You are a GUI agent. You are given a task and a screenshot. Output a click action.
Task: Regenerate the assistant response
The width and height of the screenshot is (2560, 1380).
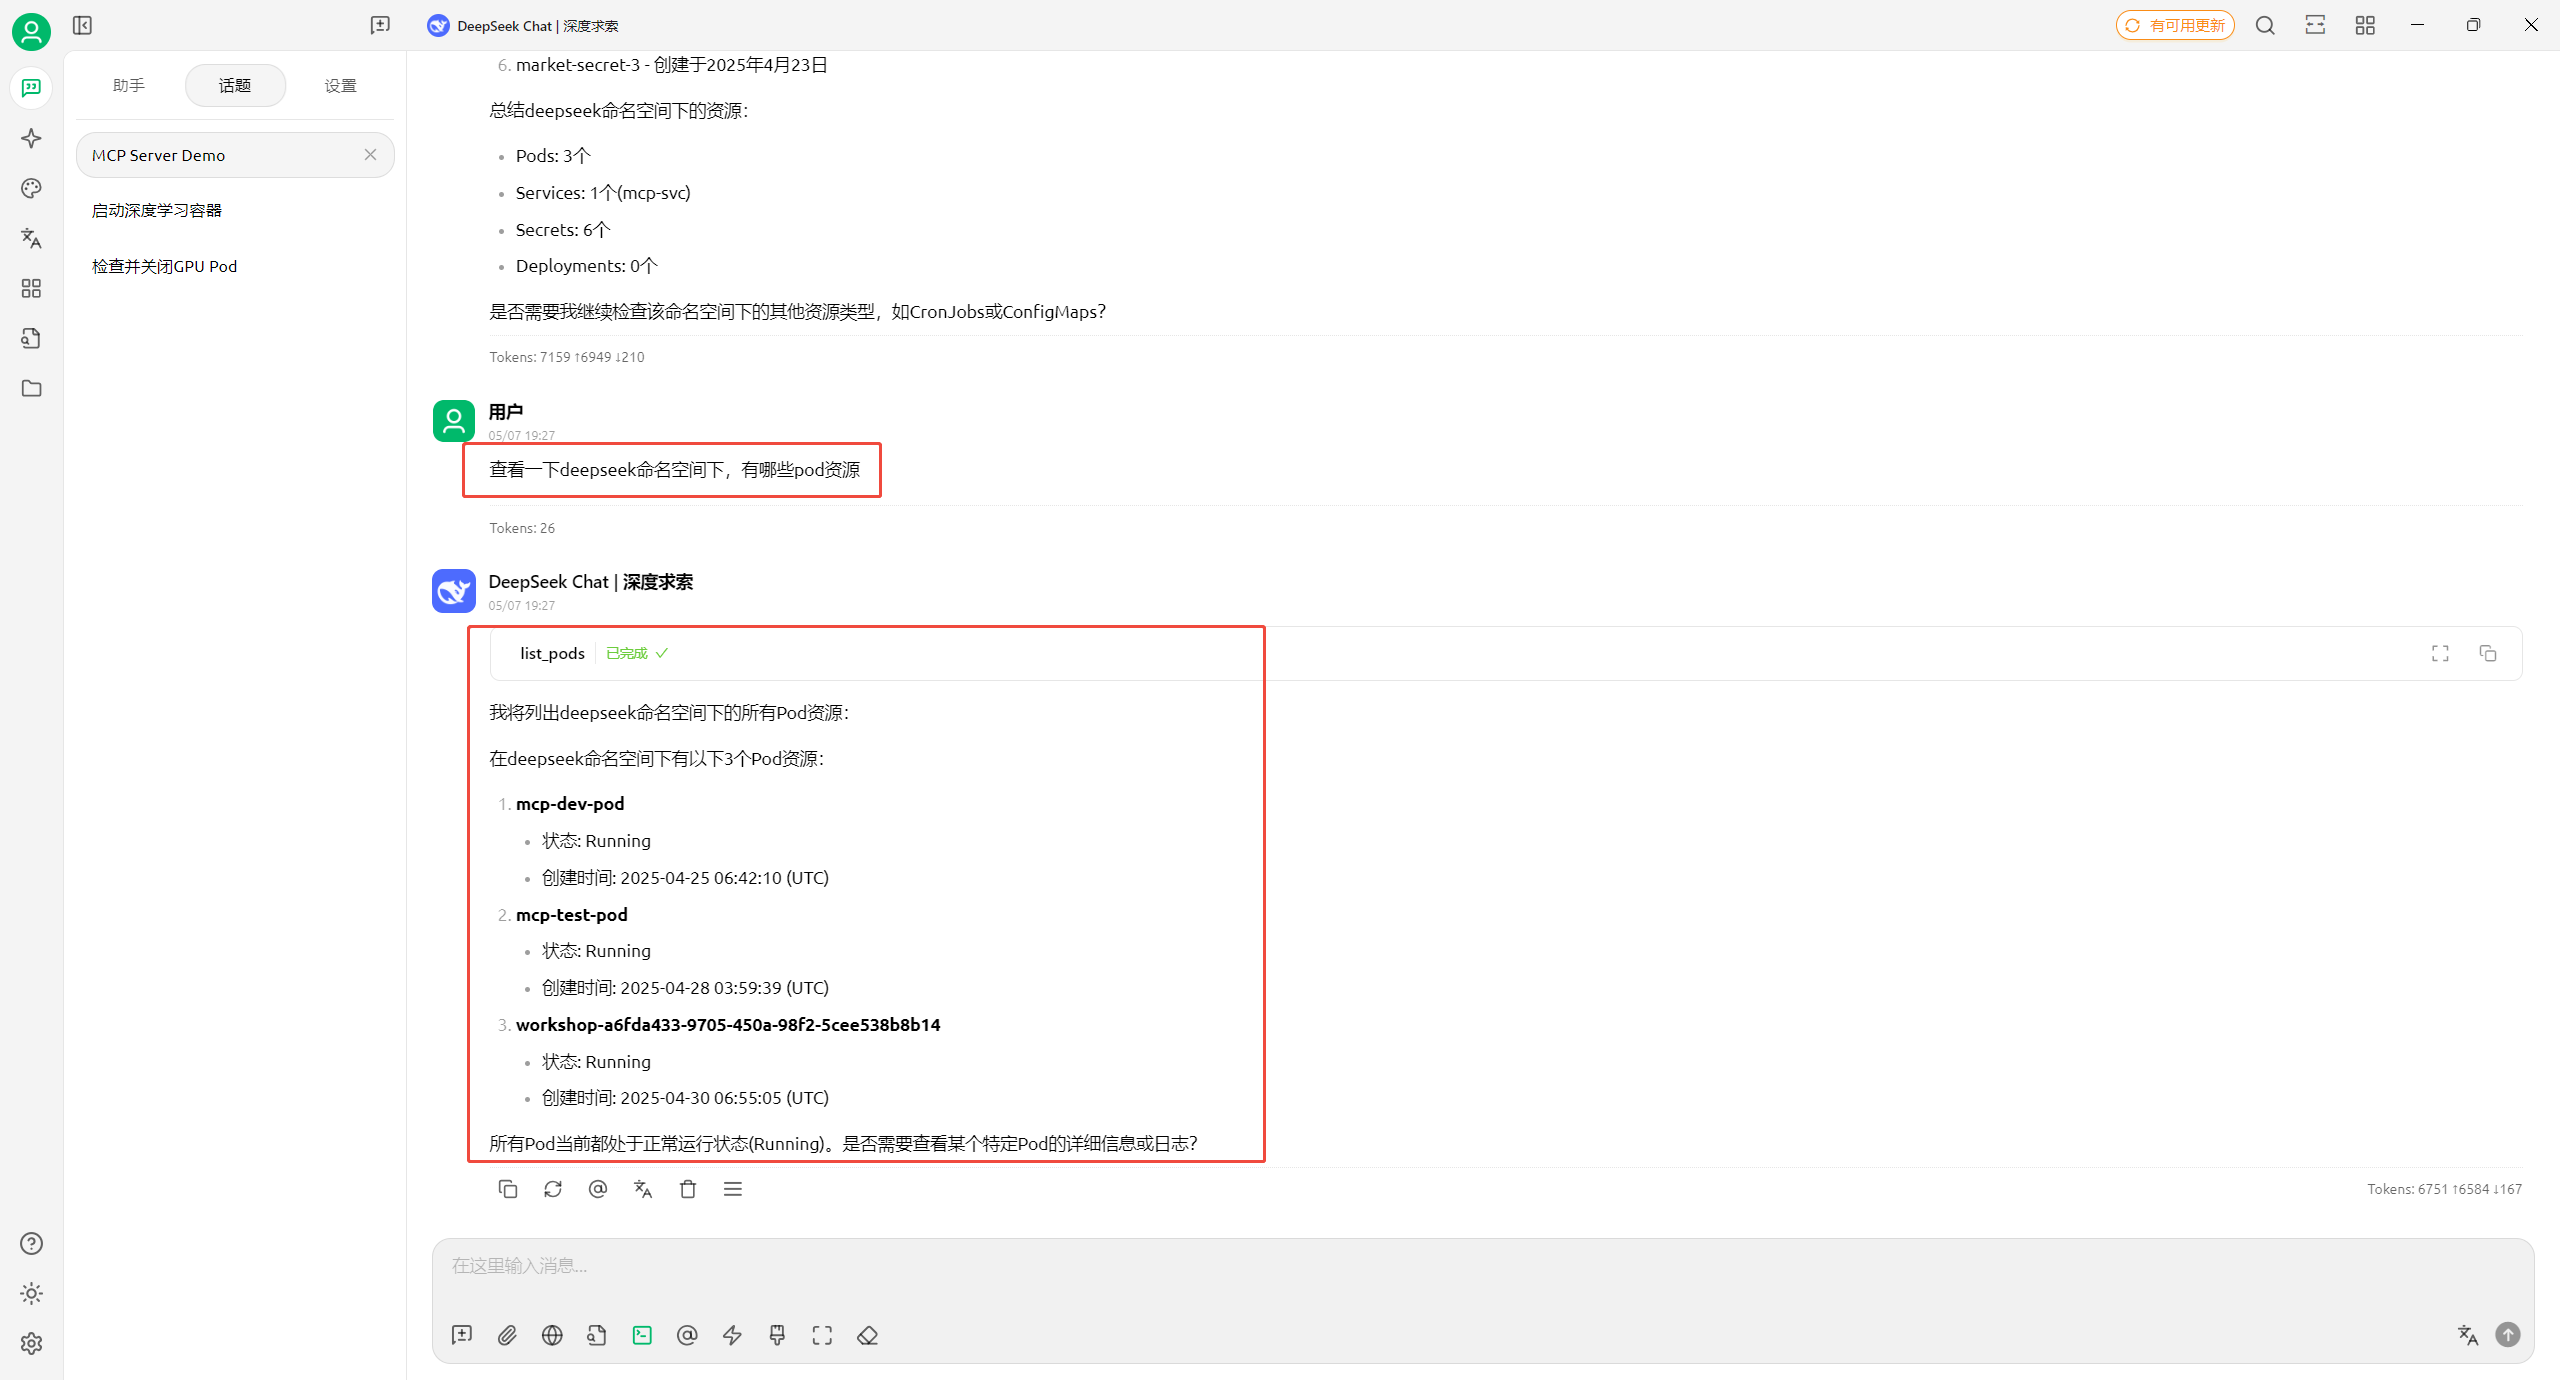click(553, 1189)
